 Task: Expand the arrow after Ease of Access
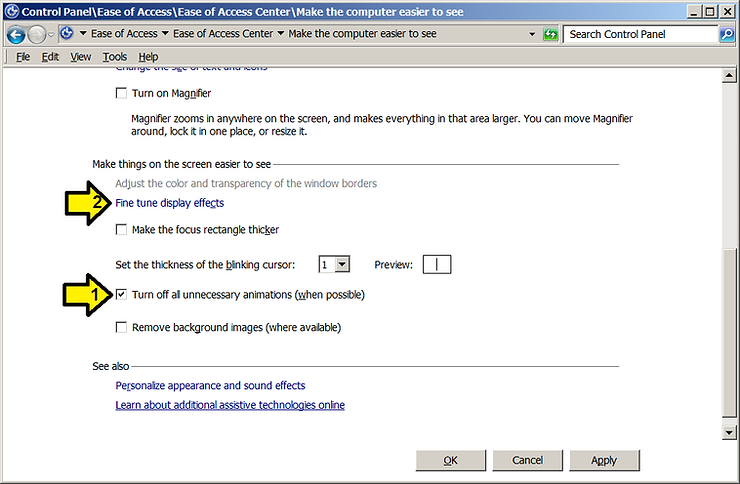(165, 33)
